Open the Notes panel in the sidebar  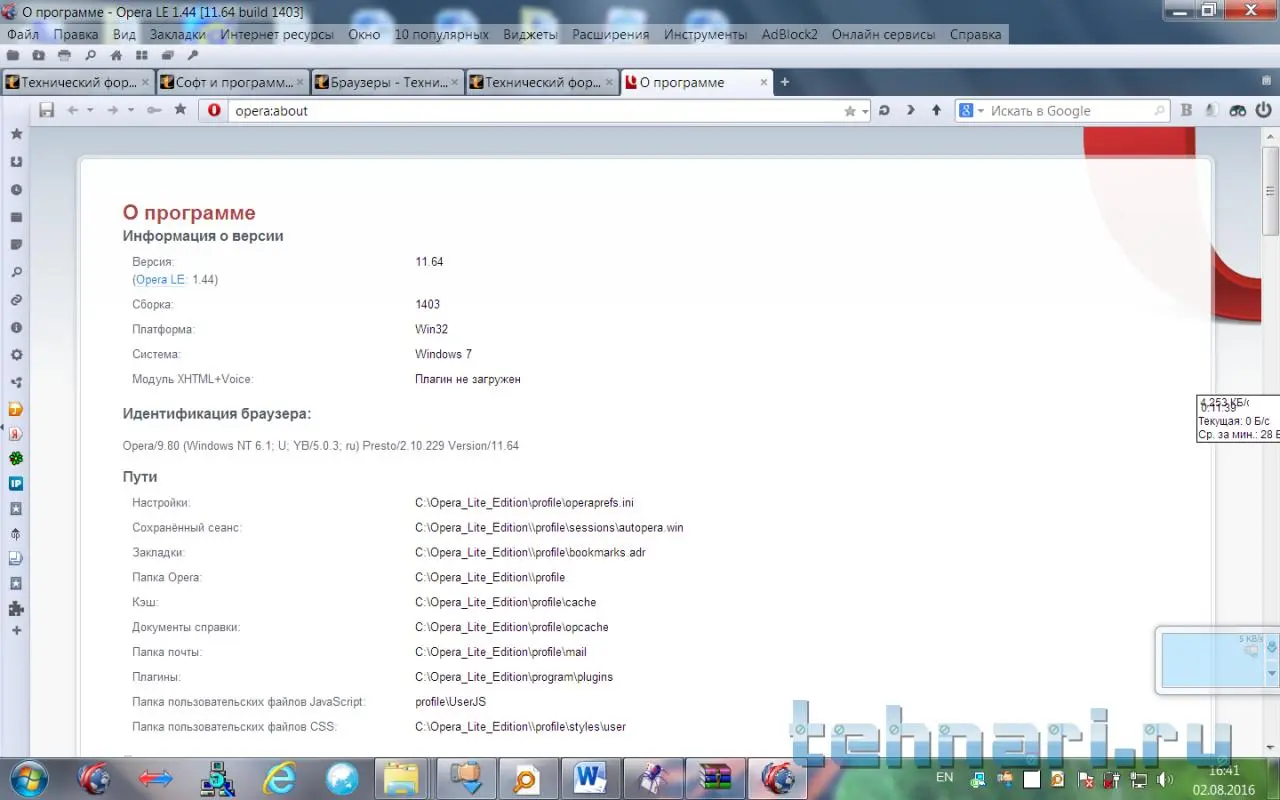point(16,245)
